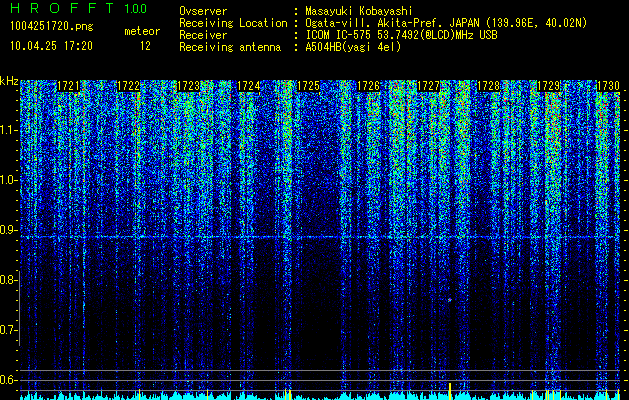This screenshot has width=629, height=400.
Task: Click the 1727 time marker
Action: click(428, 86)
